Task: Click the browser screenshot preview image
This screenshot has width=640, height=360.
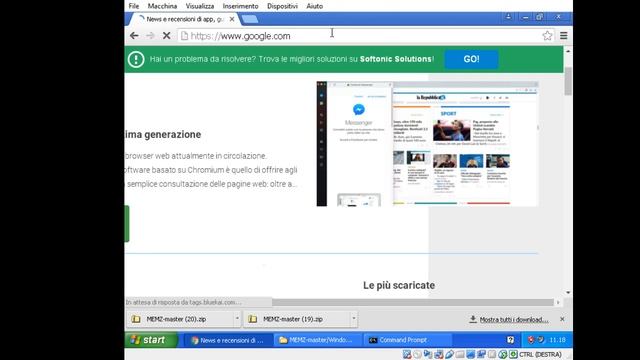Action: click(x=427, y=144)
